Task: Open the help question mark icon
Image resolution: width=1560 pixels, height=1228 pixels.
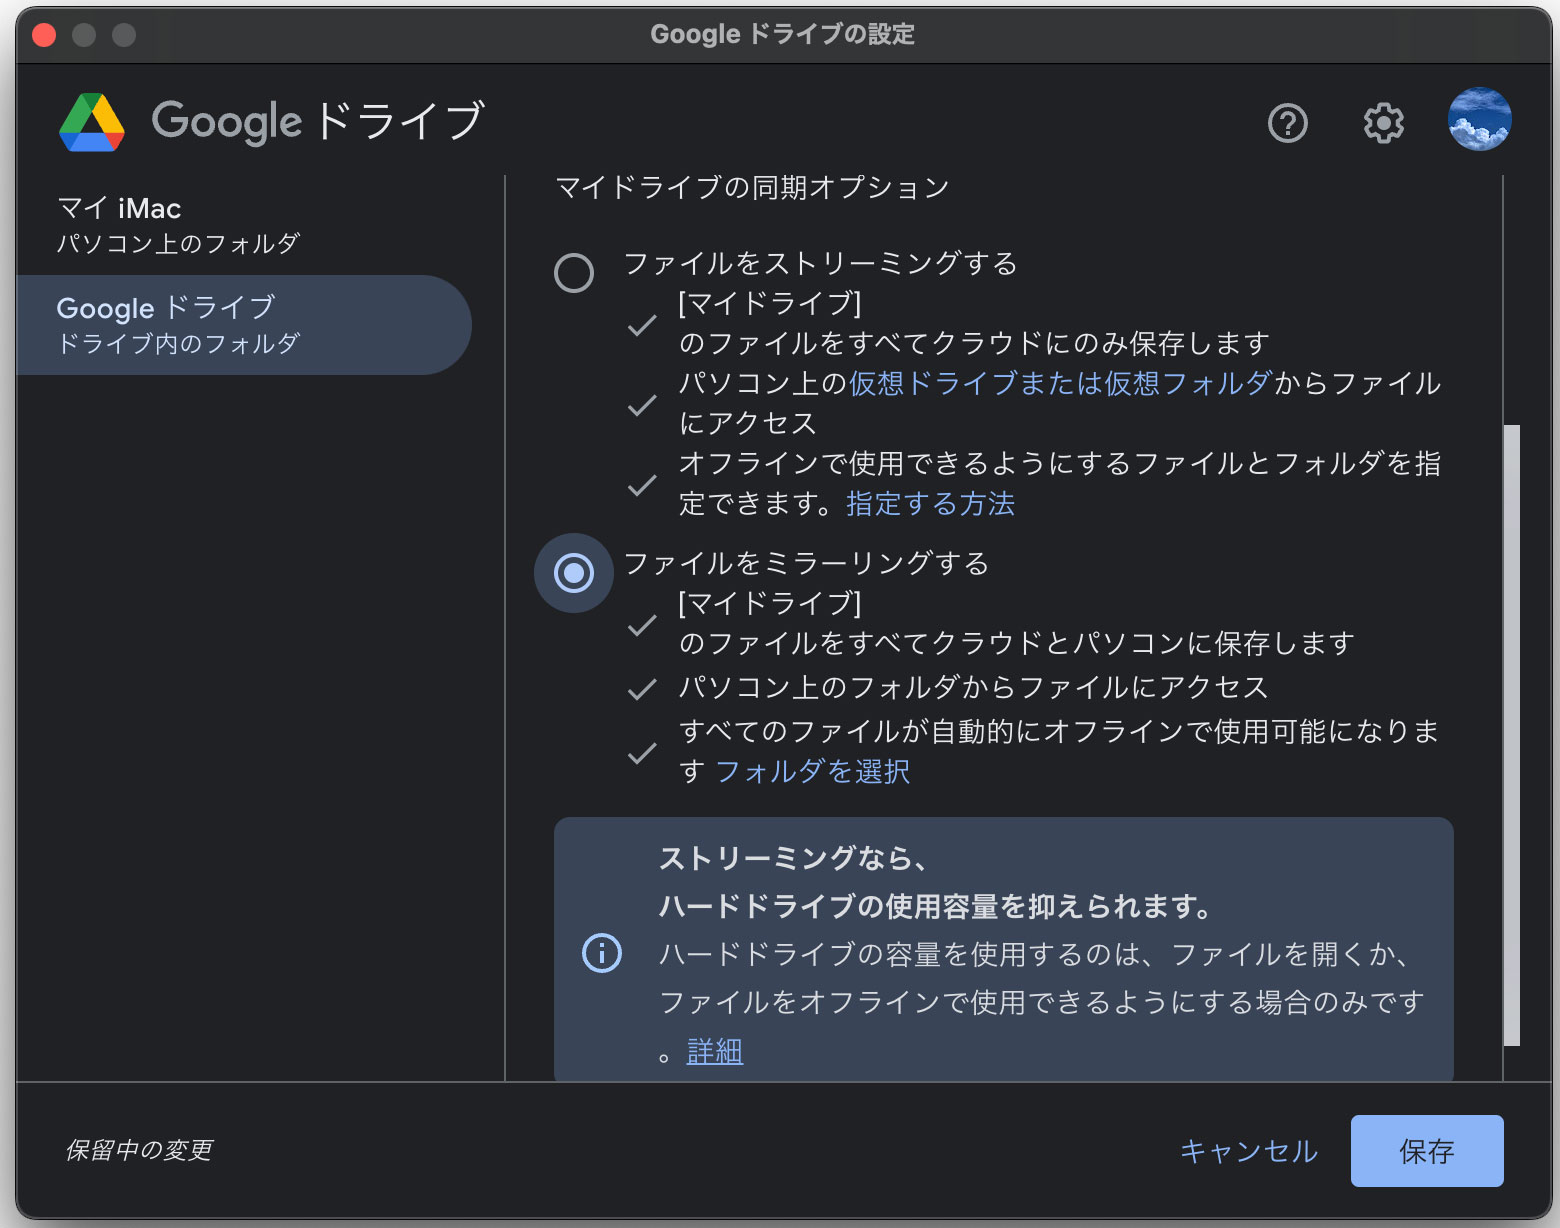Action: pyautogui.click(x=1287, y=123)
